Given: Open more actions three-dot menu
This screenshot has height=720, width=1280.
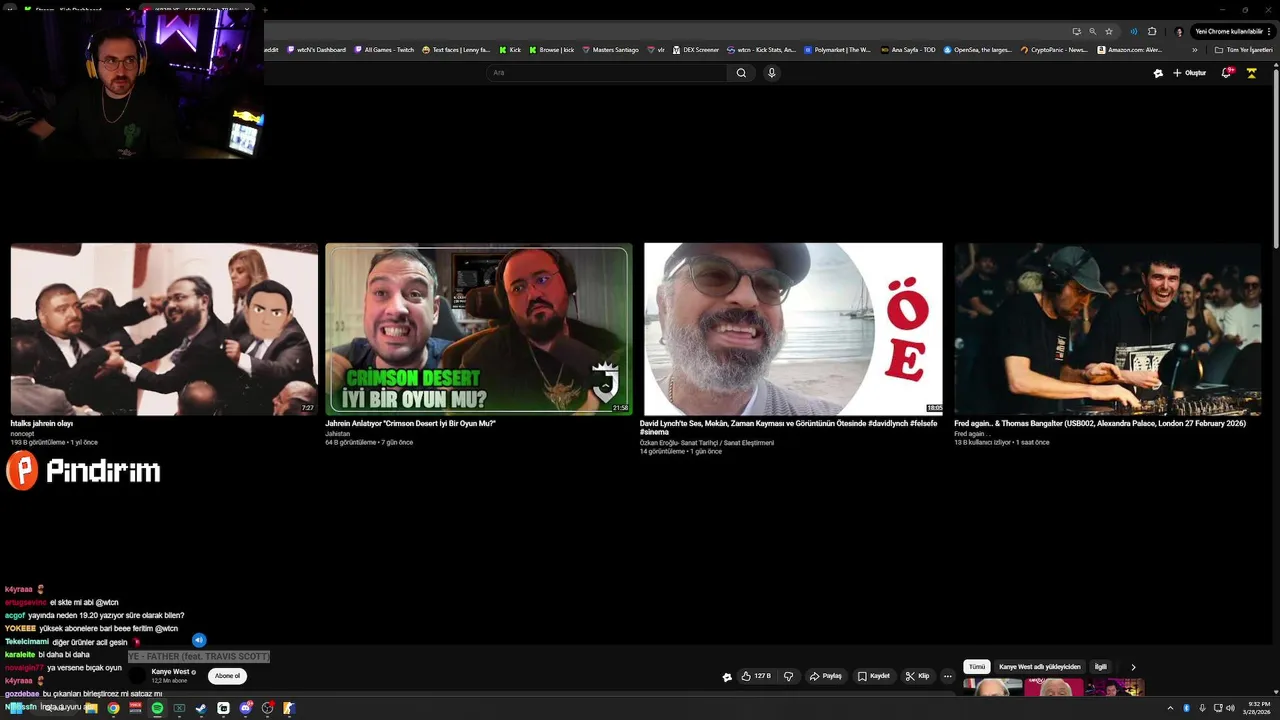Looking at the screenshot, I should (948, 676).
